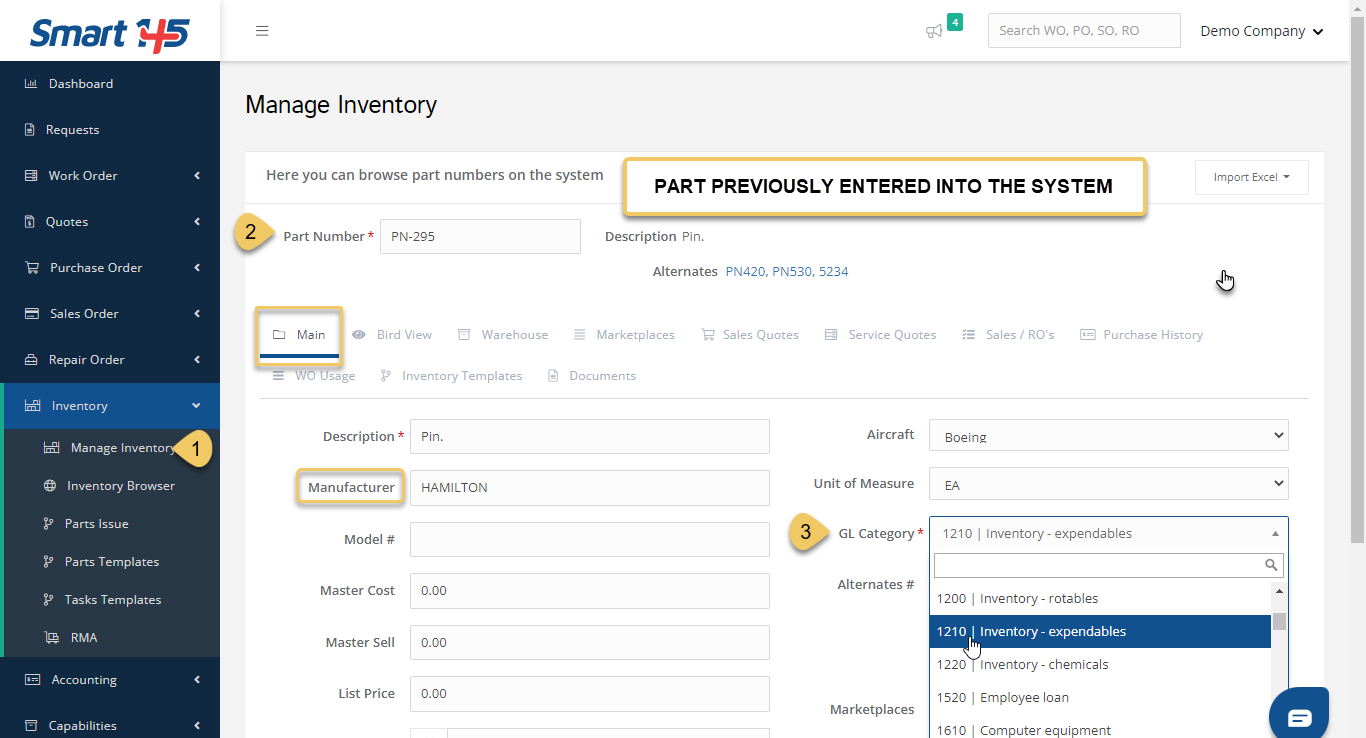This screenshot has height=738, width=1366.
Task: Open the Aircraft dropdown showing Boeing
Action: click(x=1109, y=436)
